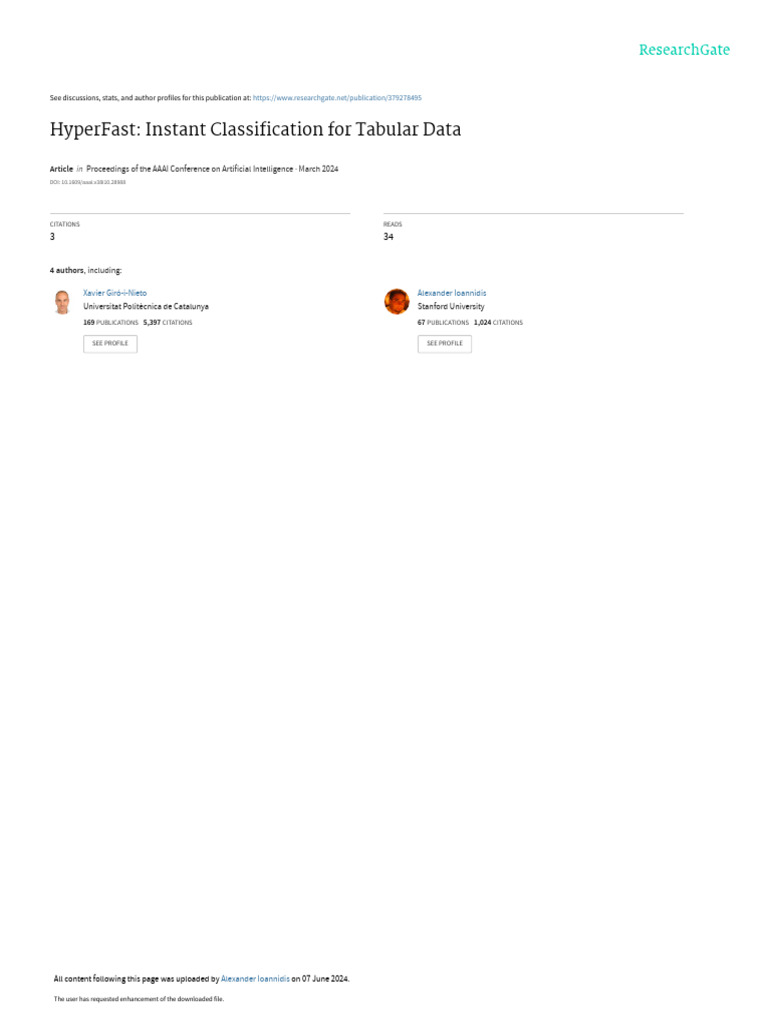This screenshot has height=1024, width=768.
Task: Click the 67 publications stat
Action: [x=443, y=323]
